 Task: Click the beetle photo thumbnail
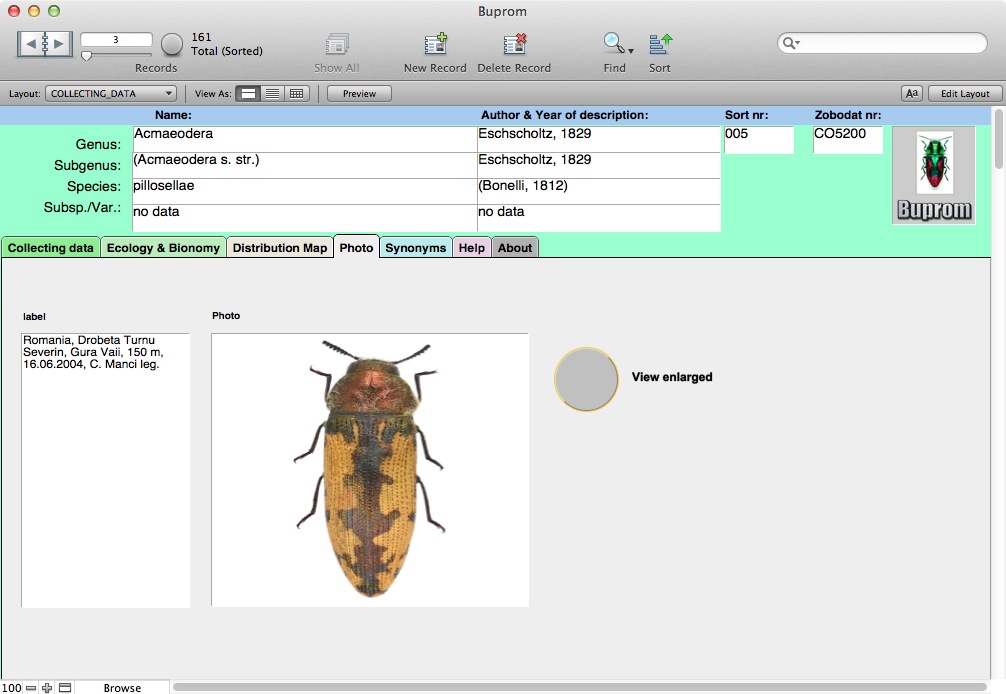[369, 470]
